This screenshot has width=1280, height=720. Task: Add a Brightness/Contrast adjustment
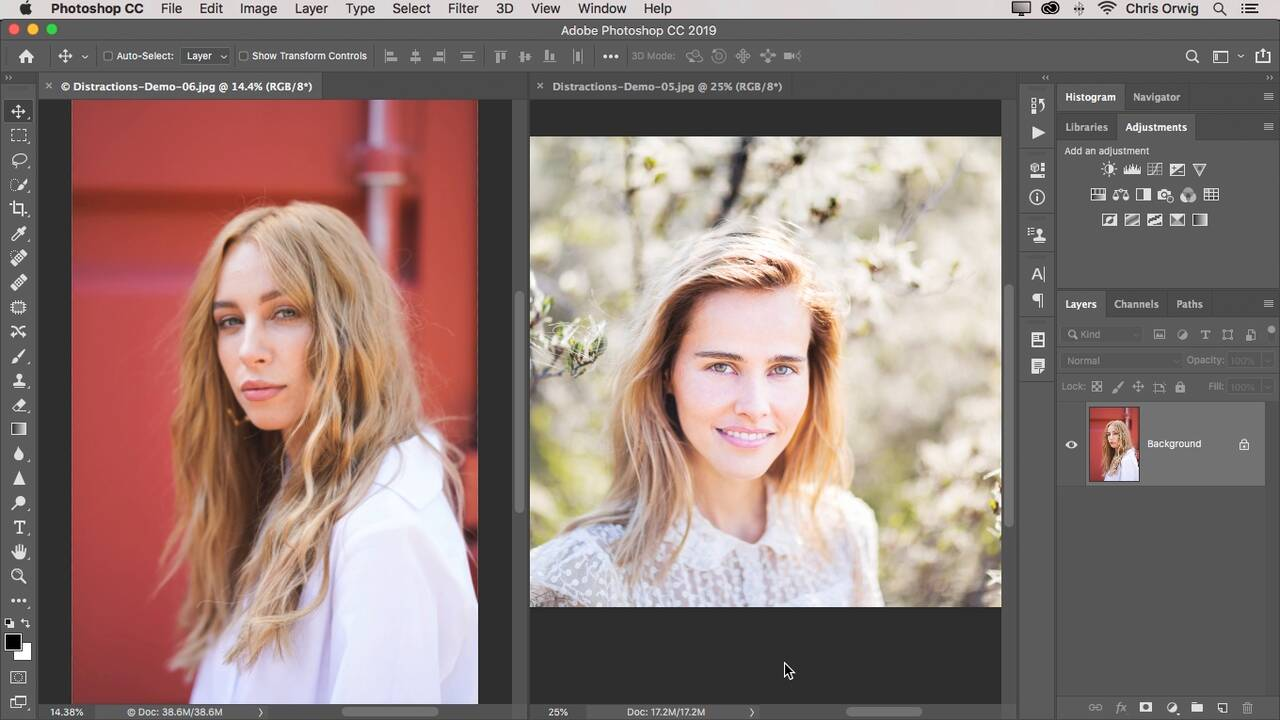pos(1108,170)
